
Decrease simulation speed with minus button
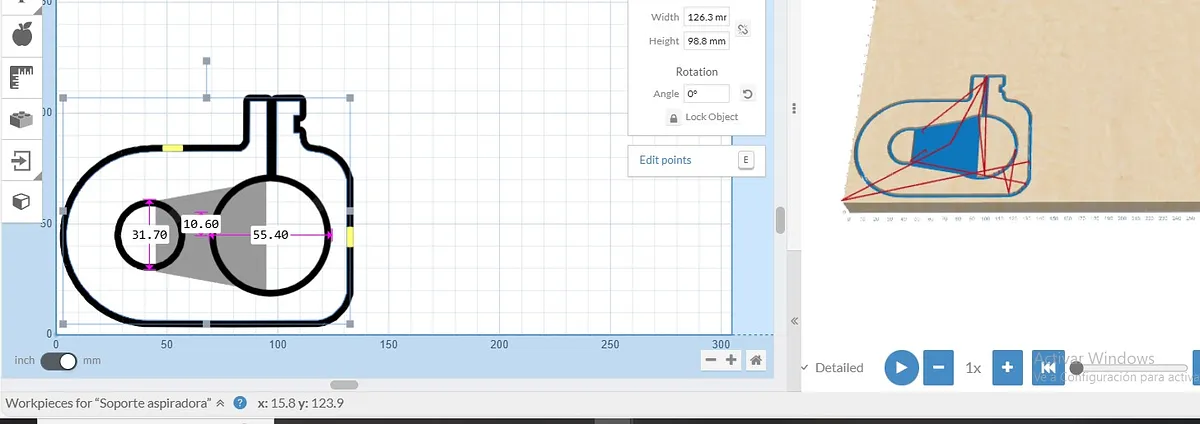[x=937, y=367]
